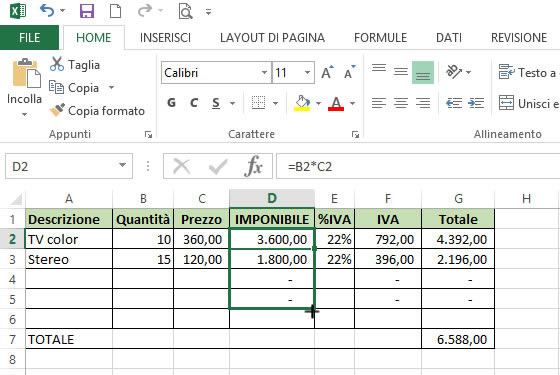Increase font size with large A

tap(327, 72)
